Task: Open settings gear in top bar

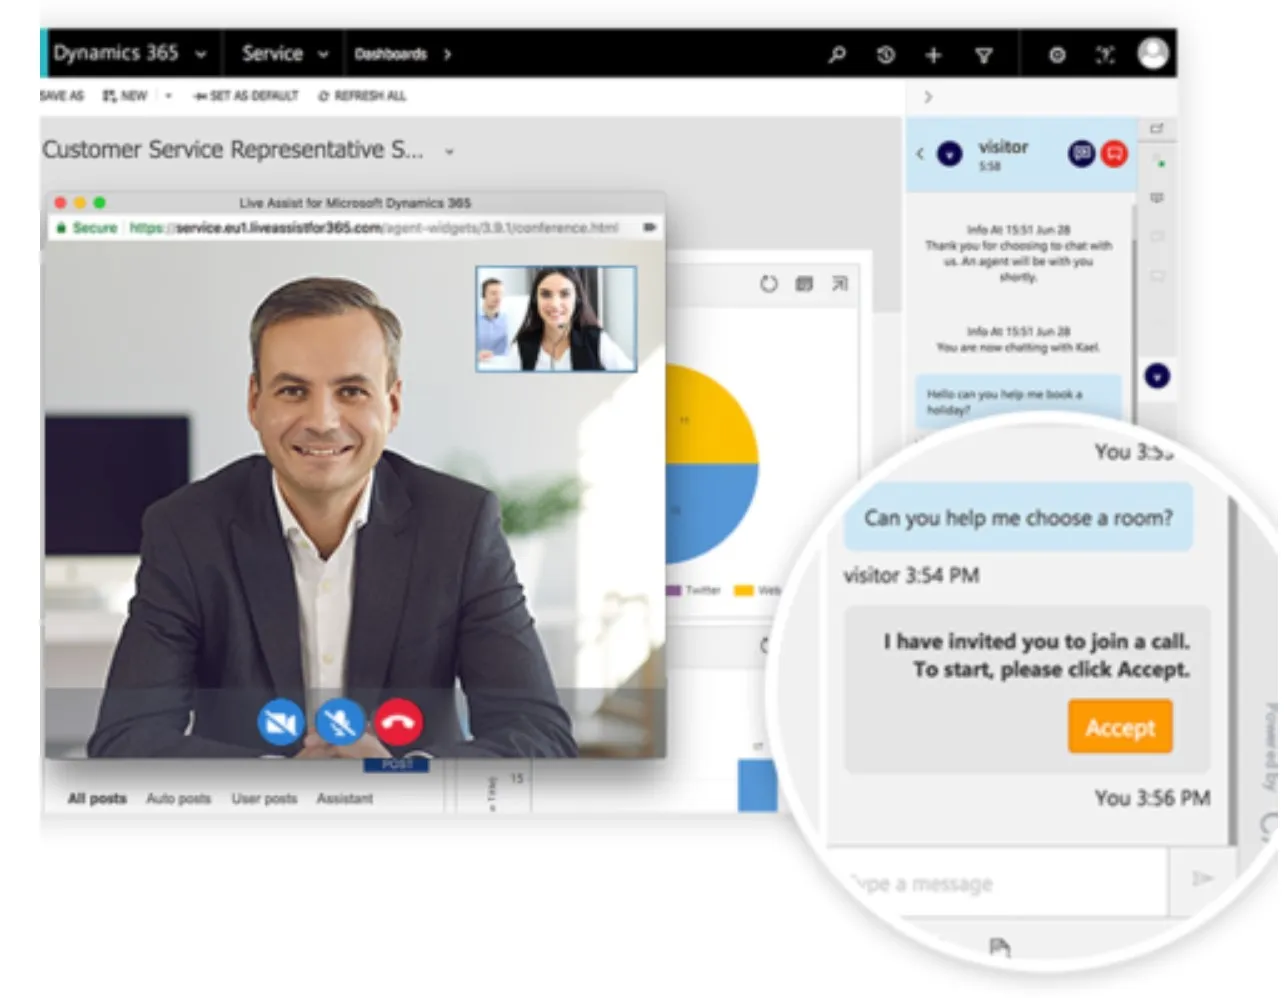Action: click(1057, 55)
